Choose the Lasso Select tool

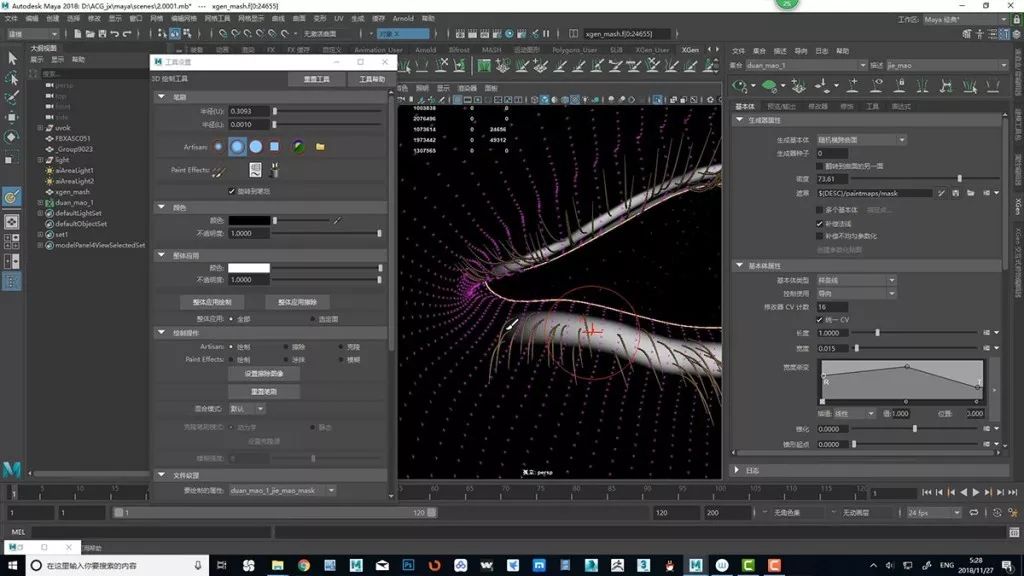tap(12, 78)
